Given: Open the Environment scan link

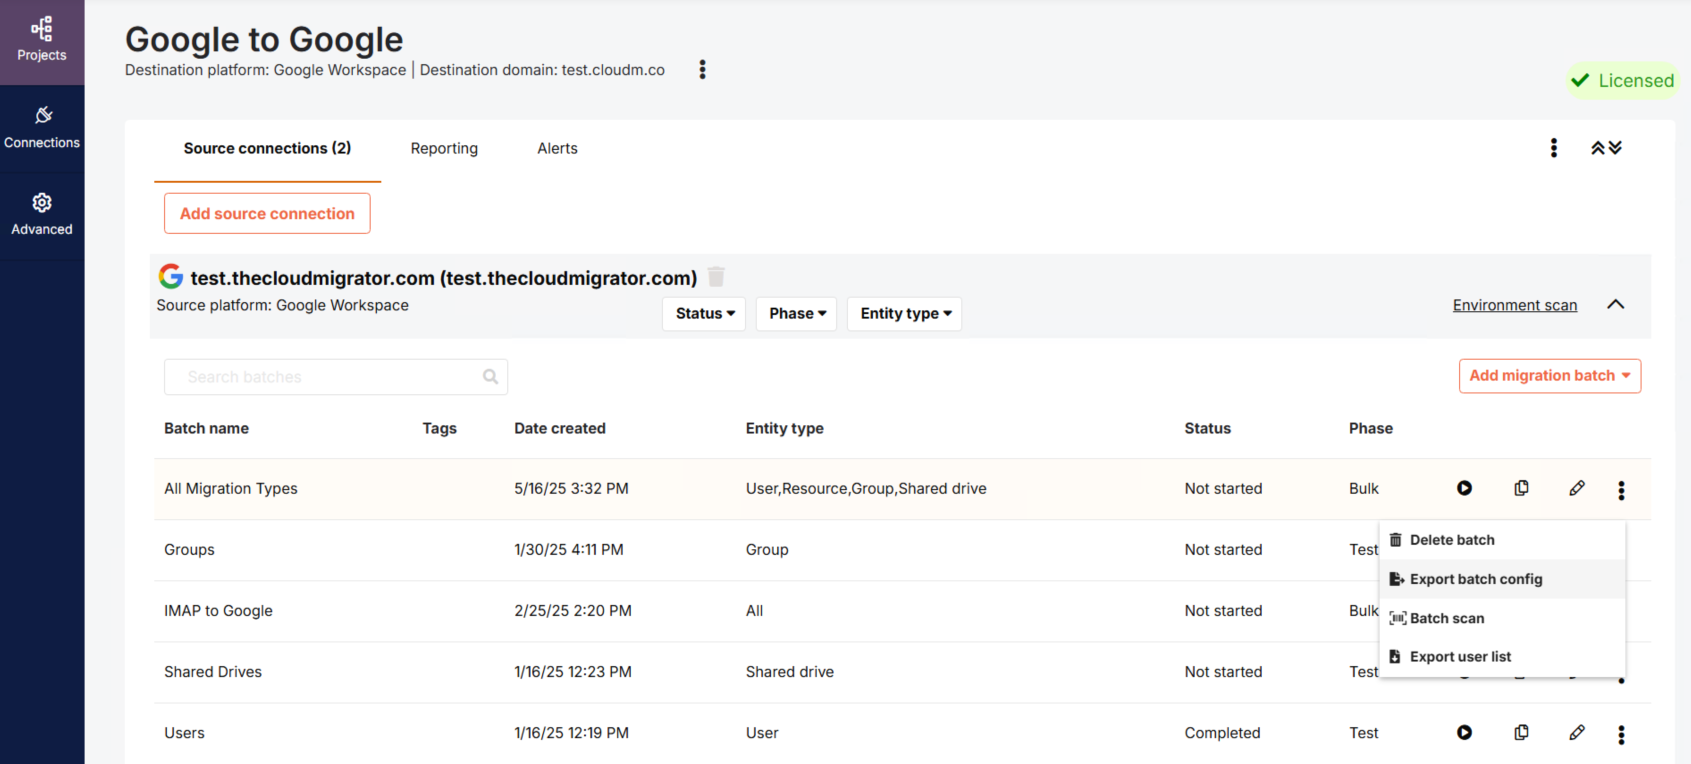Looking at the screenshot, I should (1514, 305).
